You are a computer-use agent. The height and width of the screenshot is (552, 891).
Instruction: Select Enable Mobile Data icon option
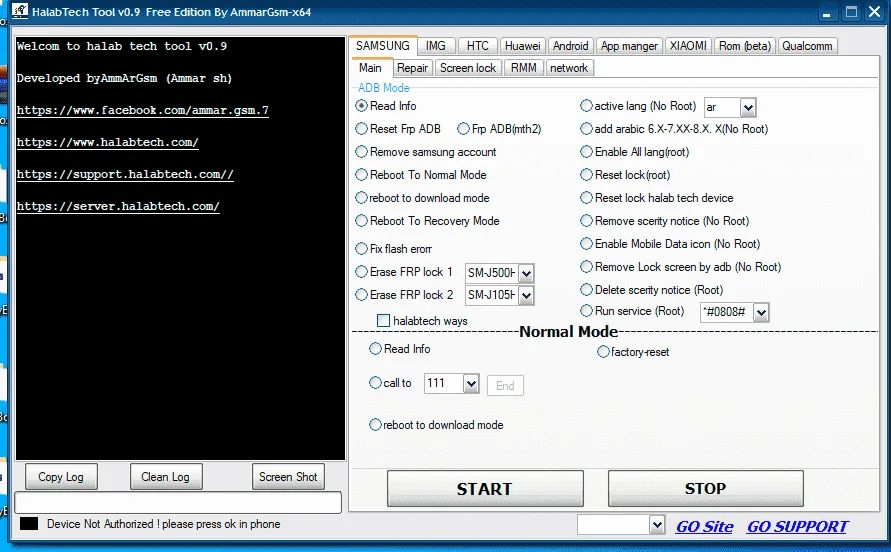586,244
